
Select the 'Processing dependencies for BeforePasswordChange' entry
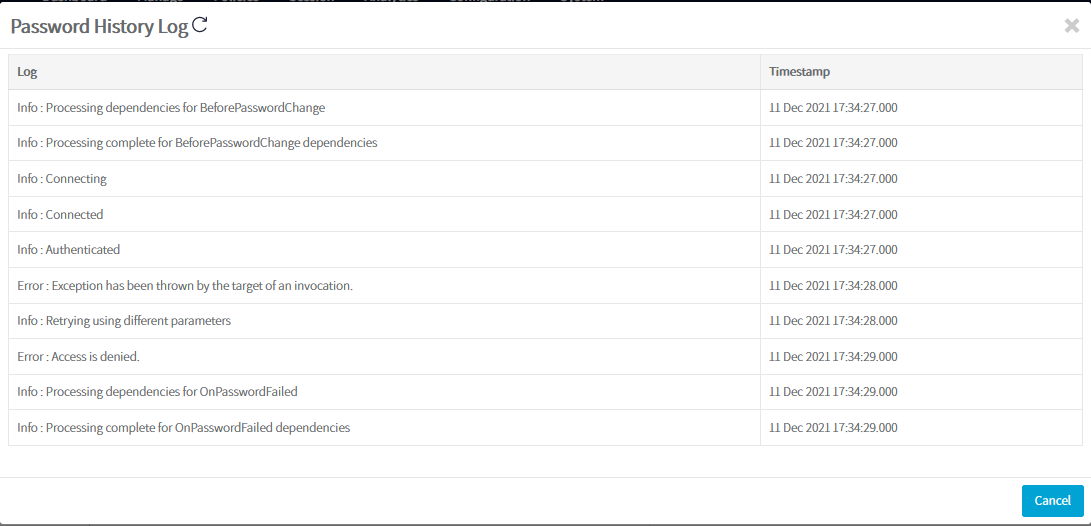(171, 108)
